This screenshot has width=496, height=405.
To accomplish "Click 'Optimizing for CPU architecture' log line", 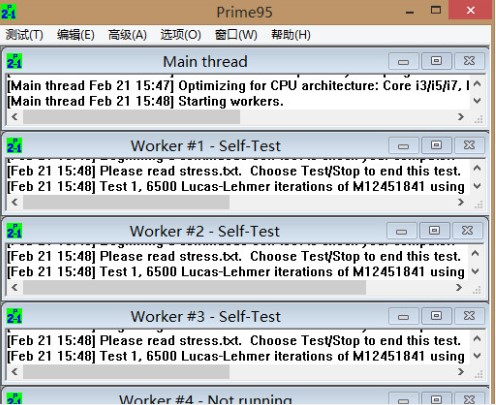I will pyautogui.click(x=238, y=85).
